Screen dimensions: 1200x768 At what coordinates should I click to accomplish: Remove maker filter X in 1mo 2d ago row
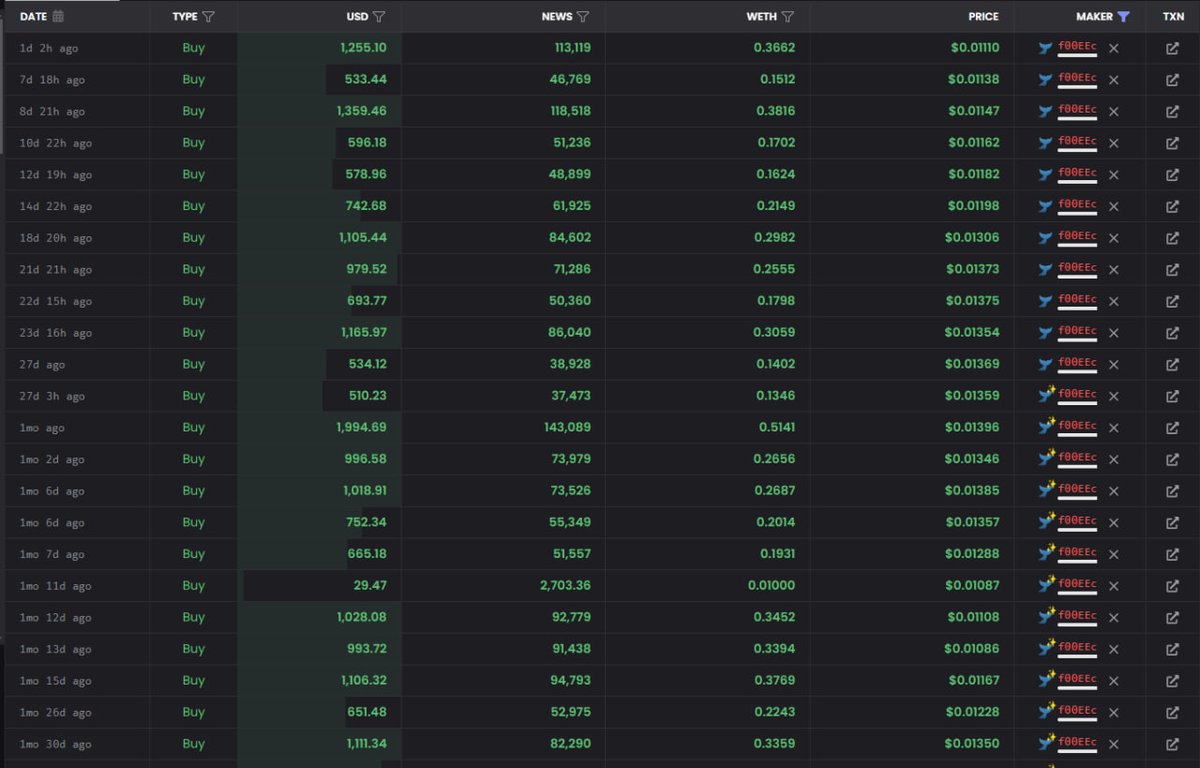pyautogui.click(x=1113, y=460)
